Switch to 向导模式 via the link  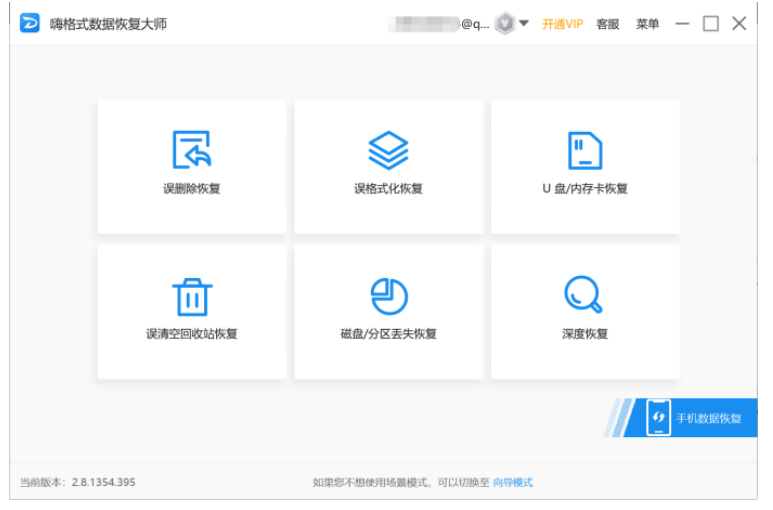pos(514,482)
